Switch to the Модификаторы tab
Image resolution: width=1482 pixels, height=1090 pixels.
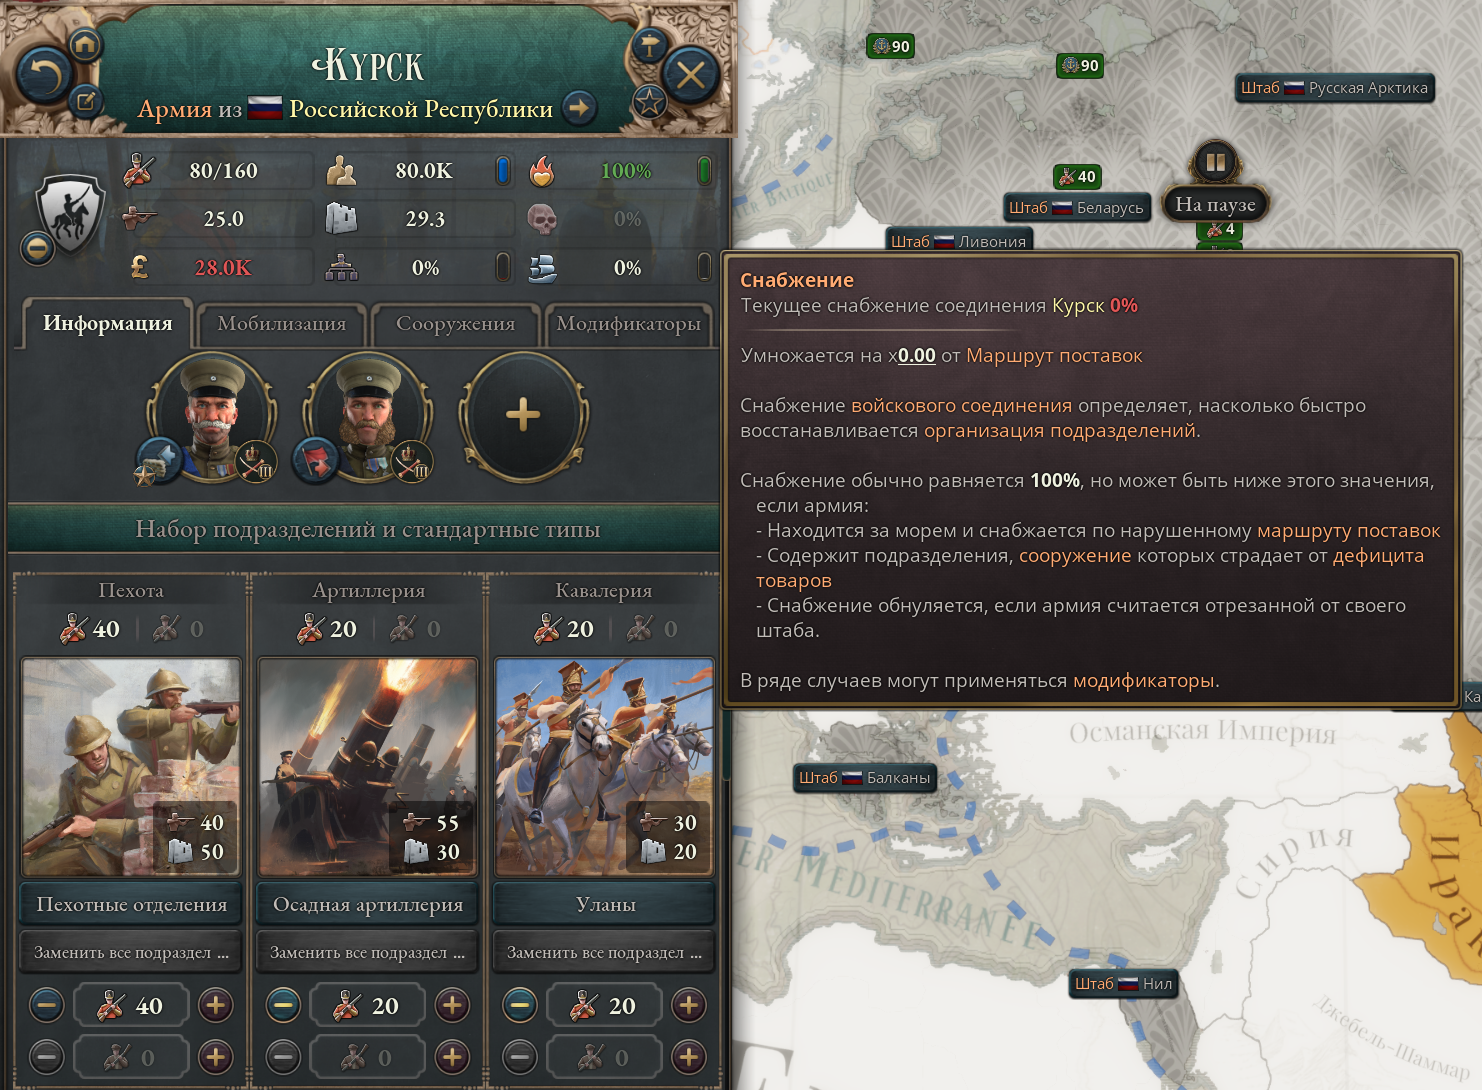[x=629, y=324]
